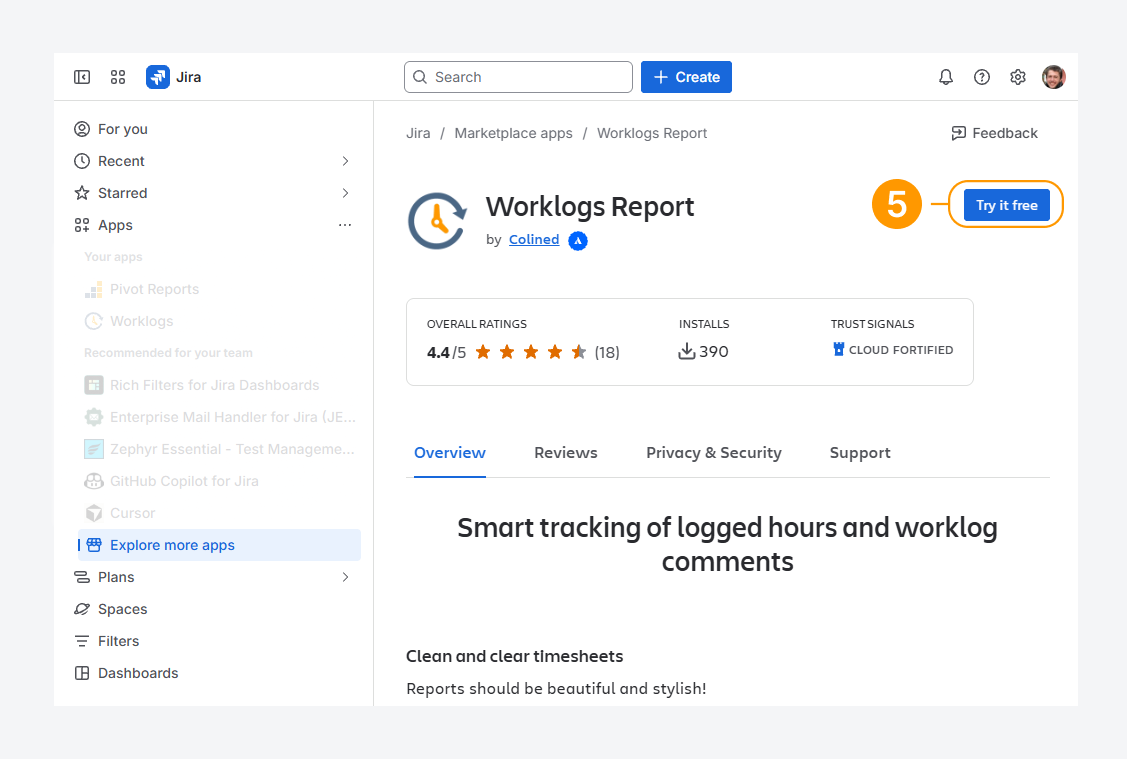Go to Jira breadcrumb link
The image size is (1127, 759).
click(x=418, y=133)
